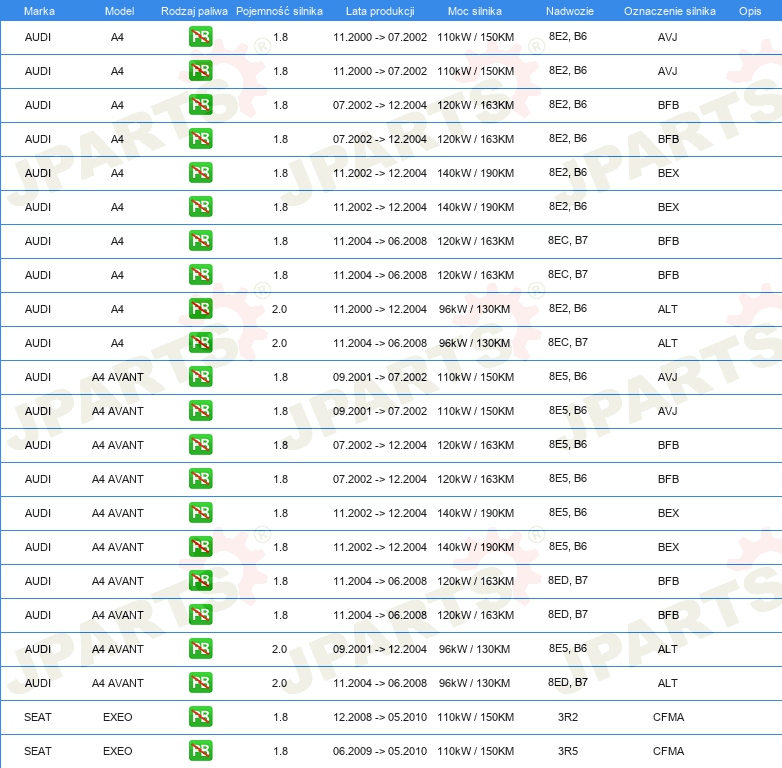Select the Rodzaj paliwa column header
Screen dimensions: 782x768
[193, 11]
